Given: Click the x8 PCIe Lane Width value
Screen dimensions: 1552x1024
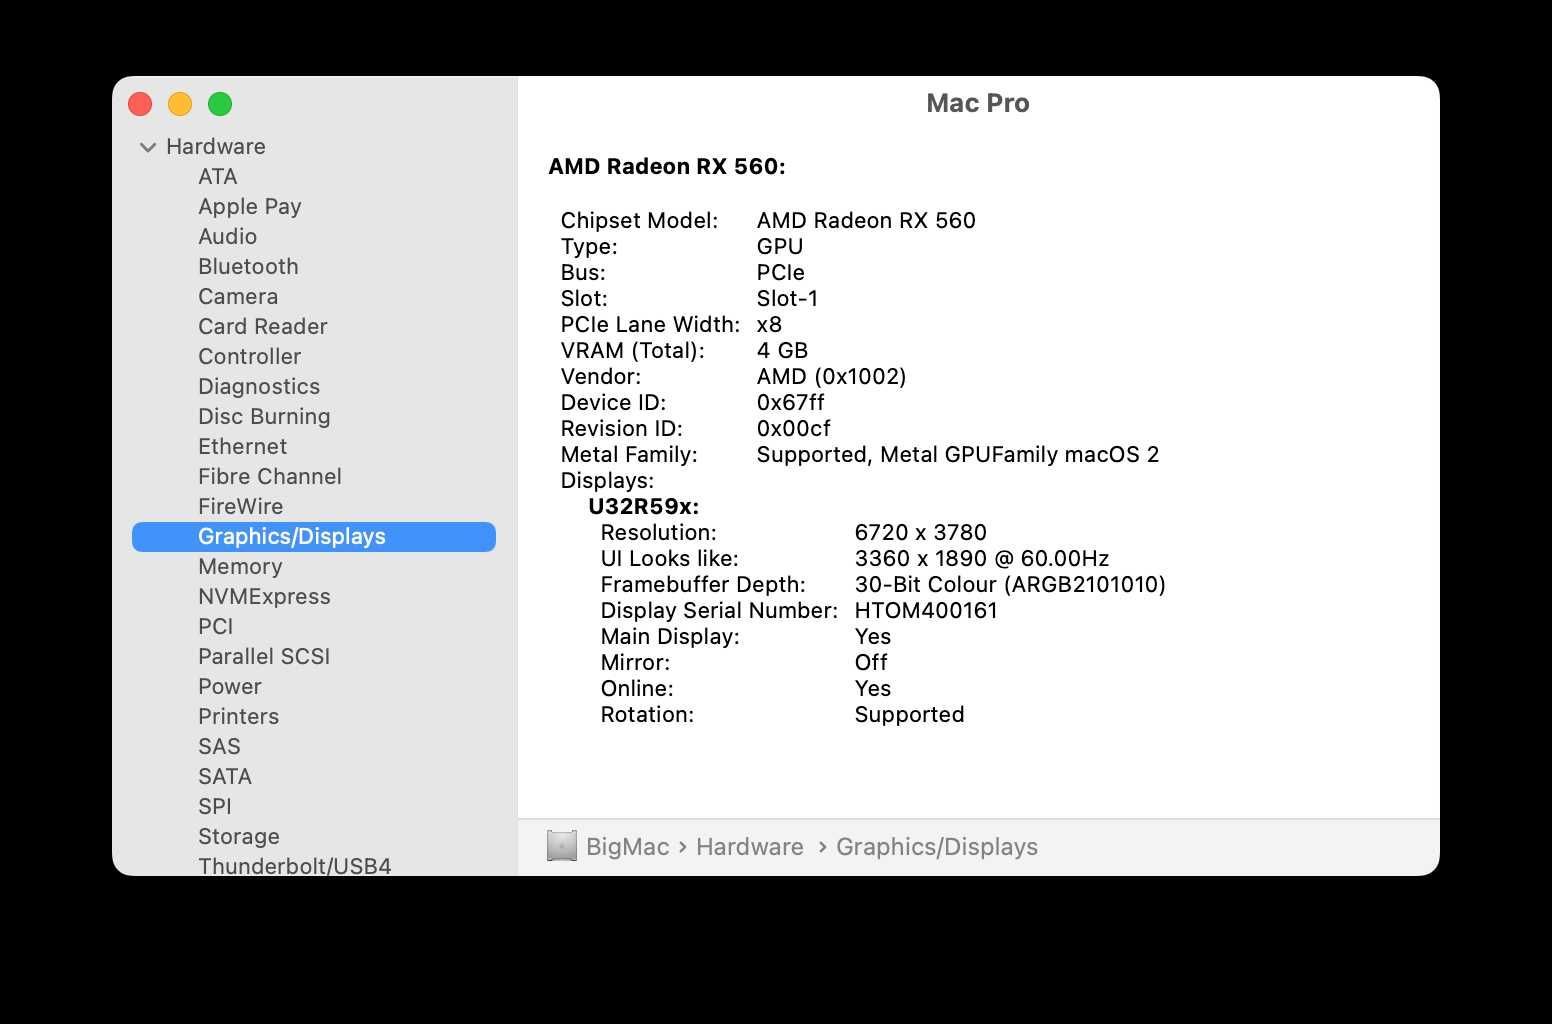Looking at the screenshot, I should [769, 324].
